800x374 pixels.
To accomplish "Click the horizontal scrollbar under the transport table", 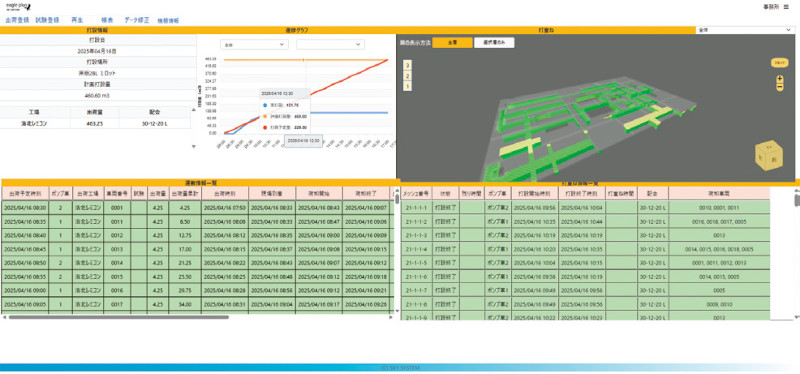I will [118, 317].
